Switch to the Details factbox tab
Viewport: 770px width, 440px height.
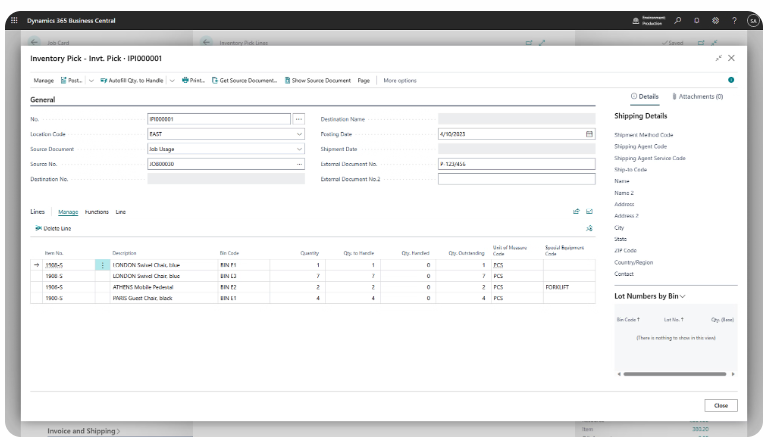[645, 97]
